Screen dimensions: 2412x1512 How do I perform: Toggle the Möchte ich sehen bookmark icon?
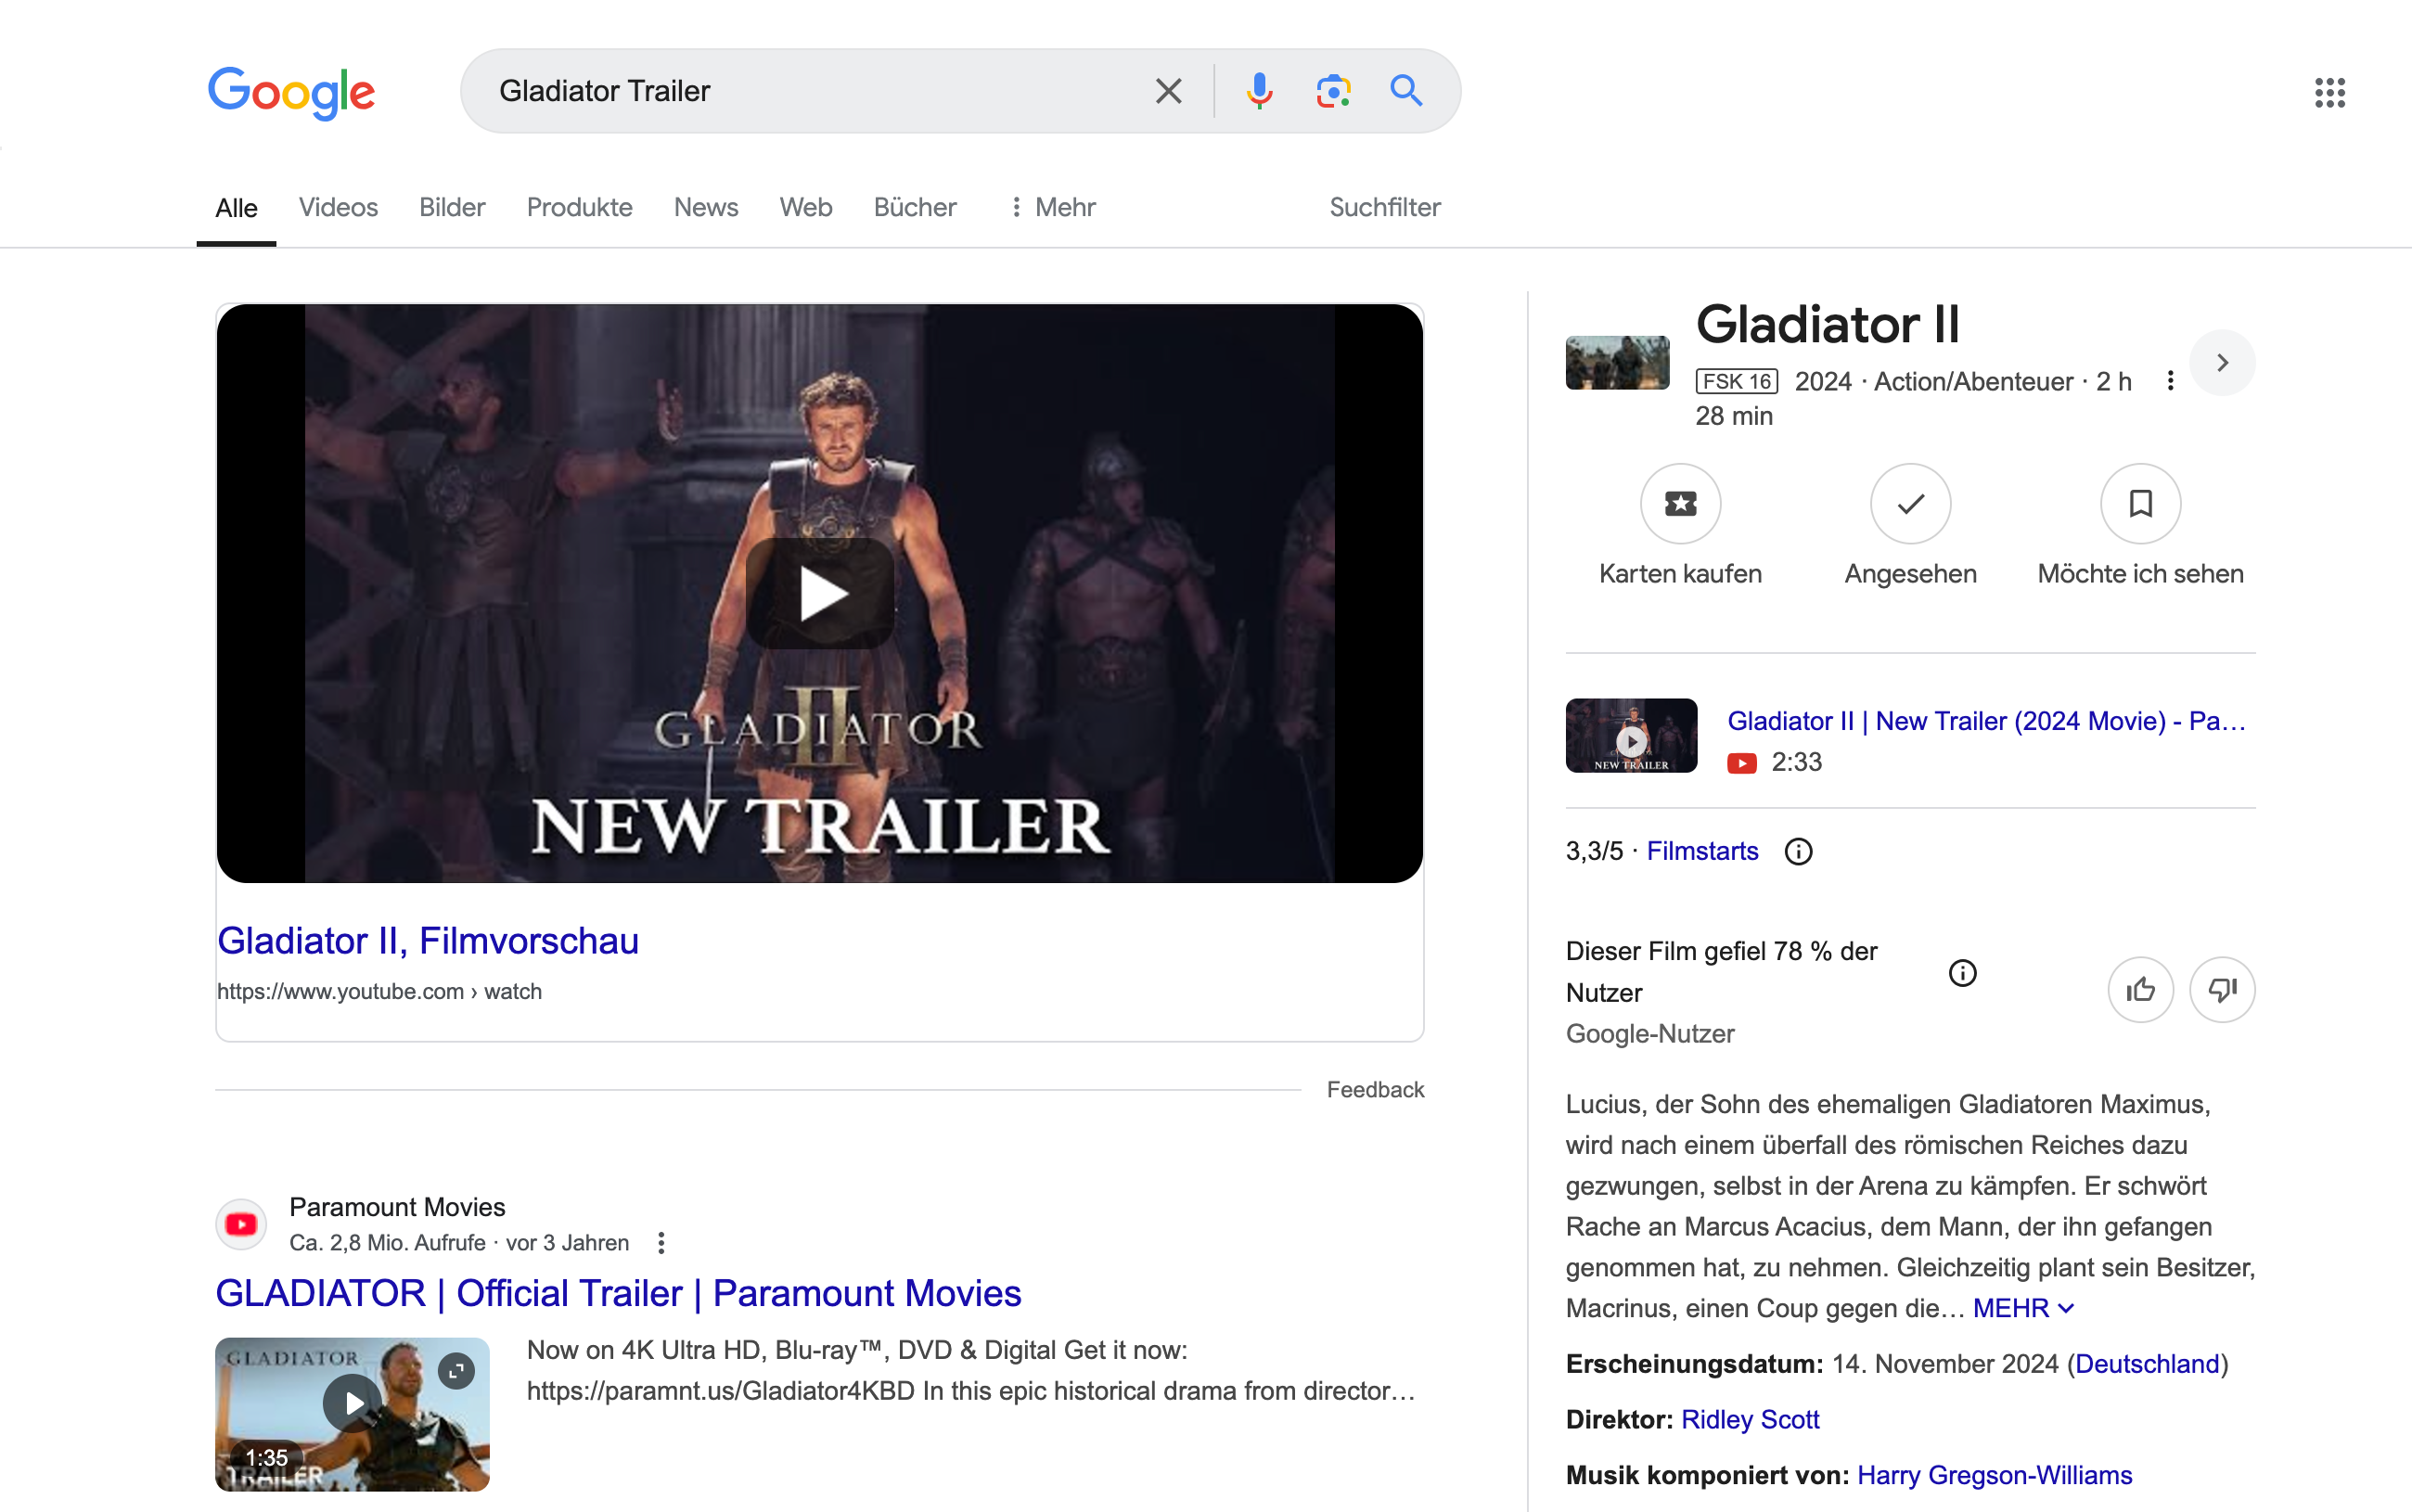click(x=2136, y=504)
